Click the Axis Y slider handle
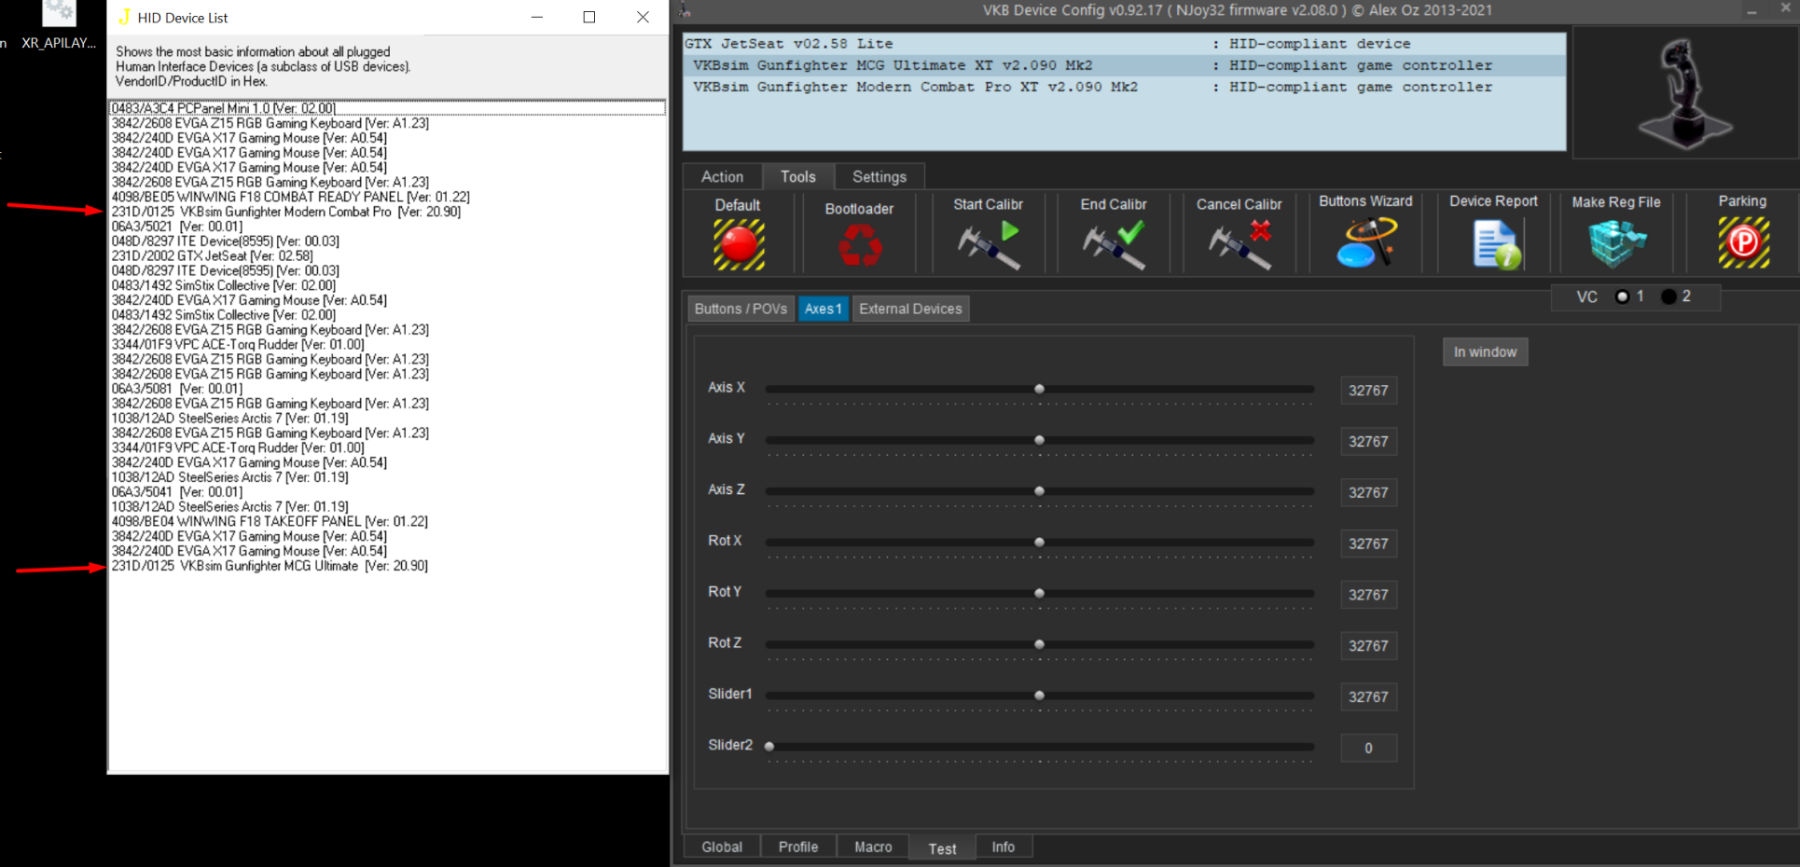Image resolution: width=1800 pixels, height=867 pixels. click(x=1039, y=440)
